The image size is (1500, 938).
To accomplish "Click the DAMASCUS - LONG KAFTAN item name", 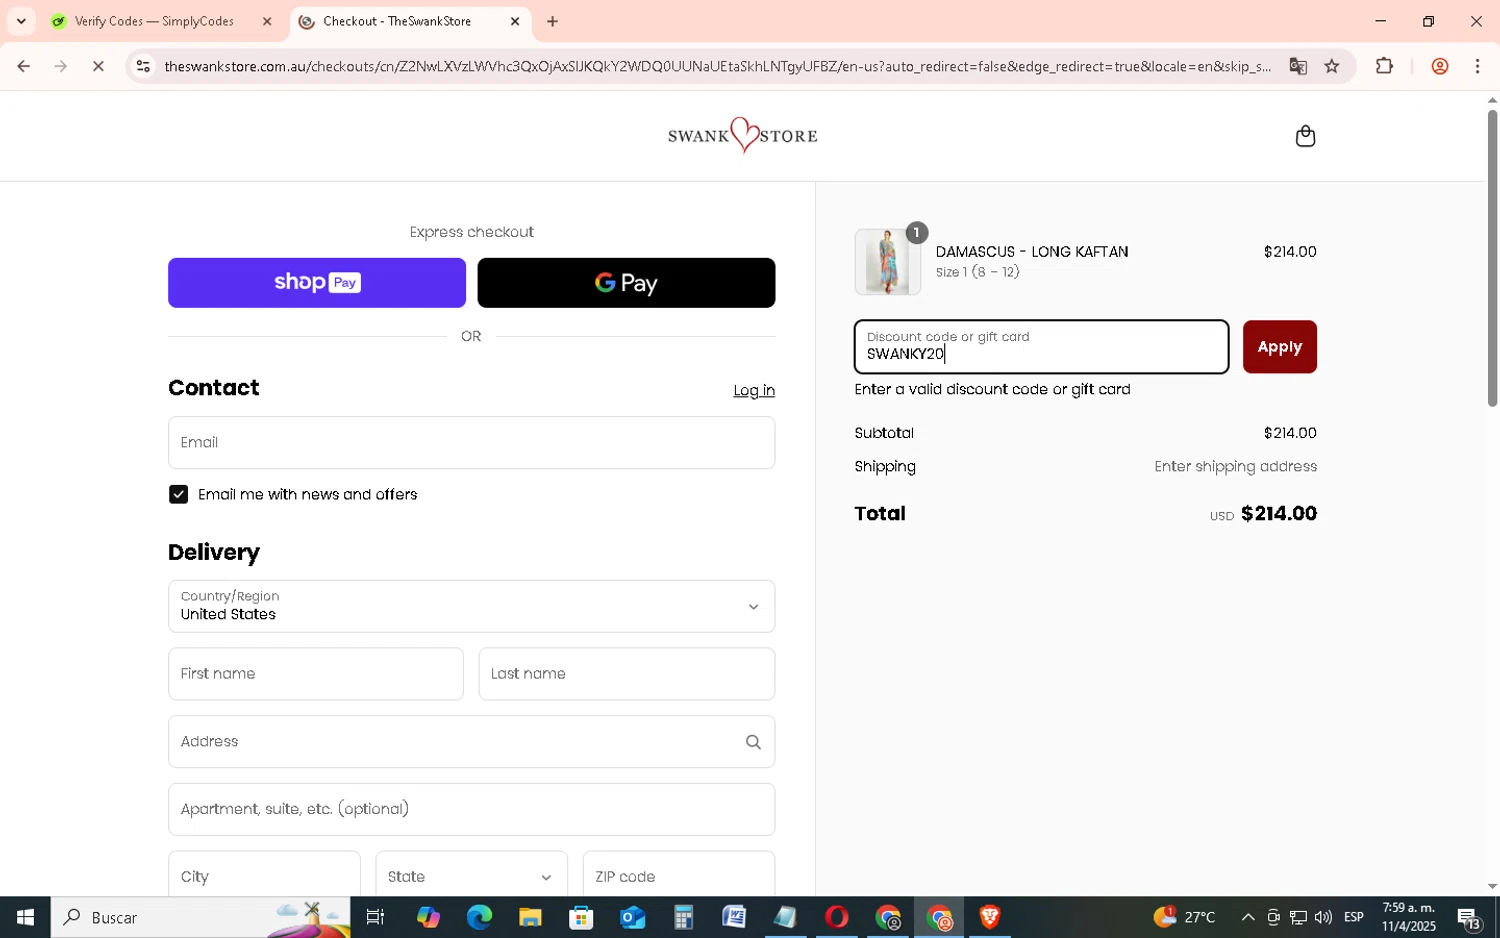I will [1032, 252].
